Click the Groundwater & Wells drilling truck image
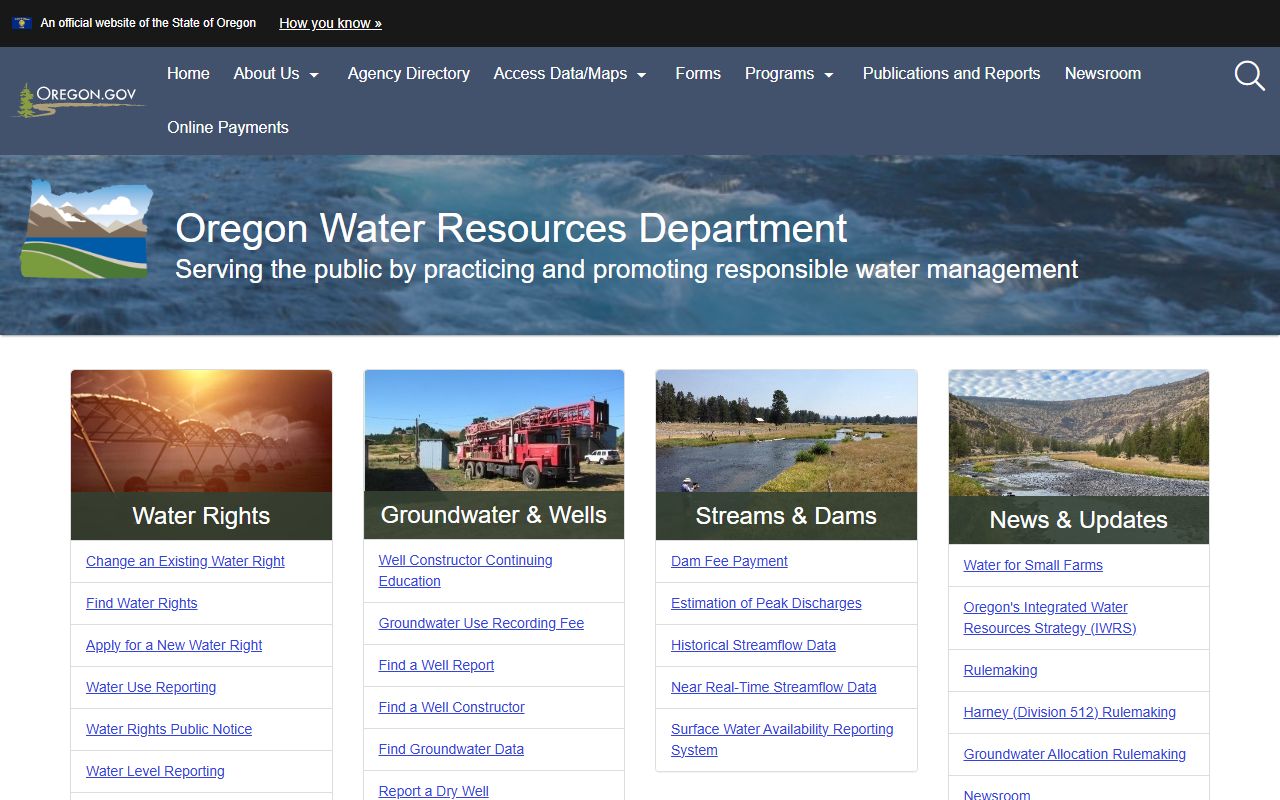The image size is (1280, 800). (494, 431)
